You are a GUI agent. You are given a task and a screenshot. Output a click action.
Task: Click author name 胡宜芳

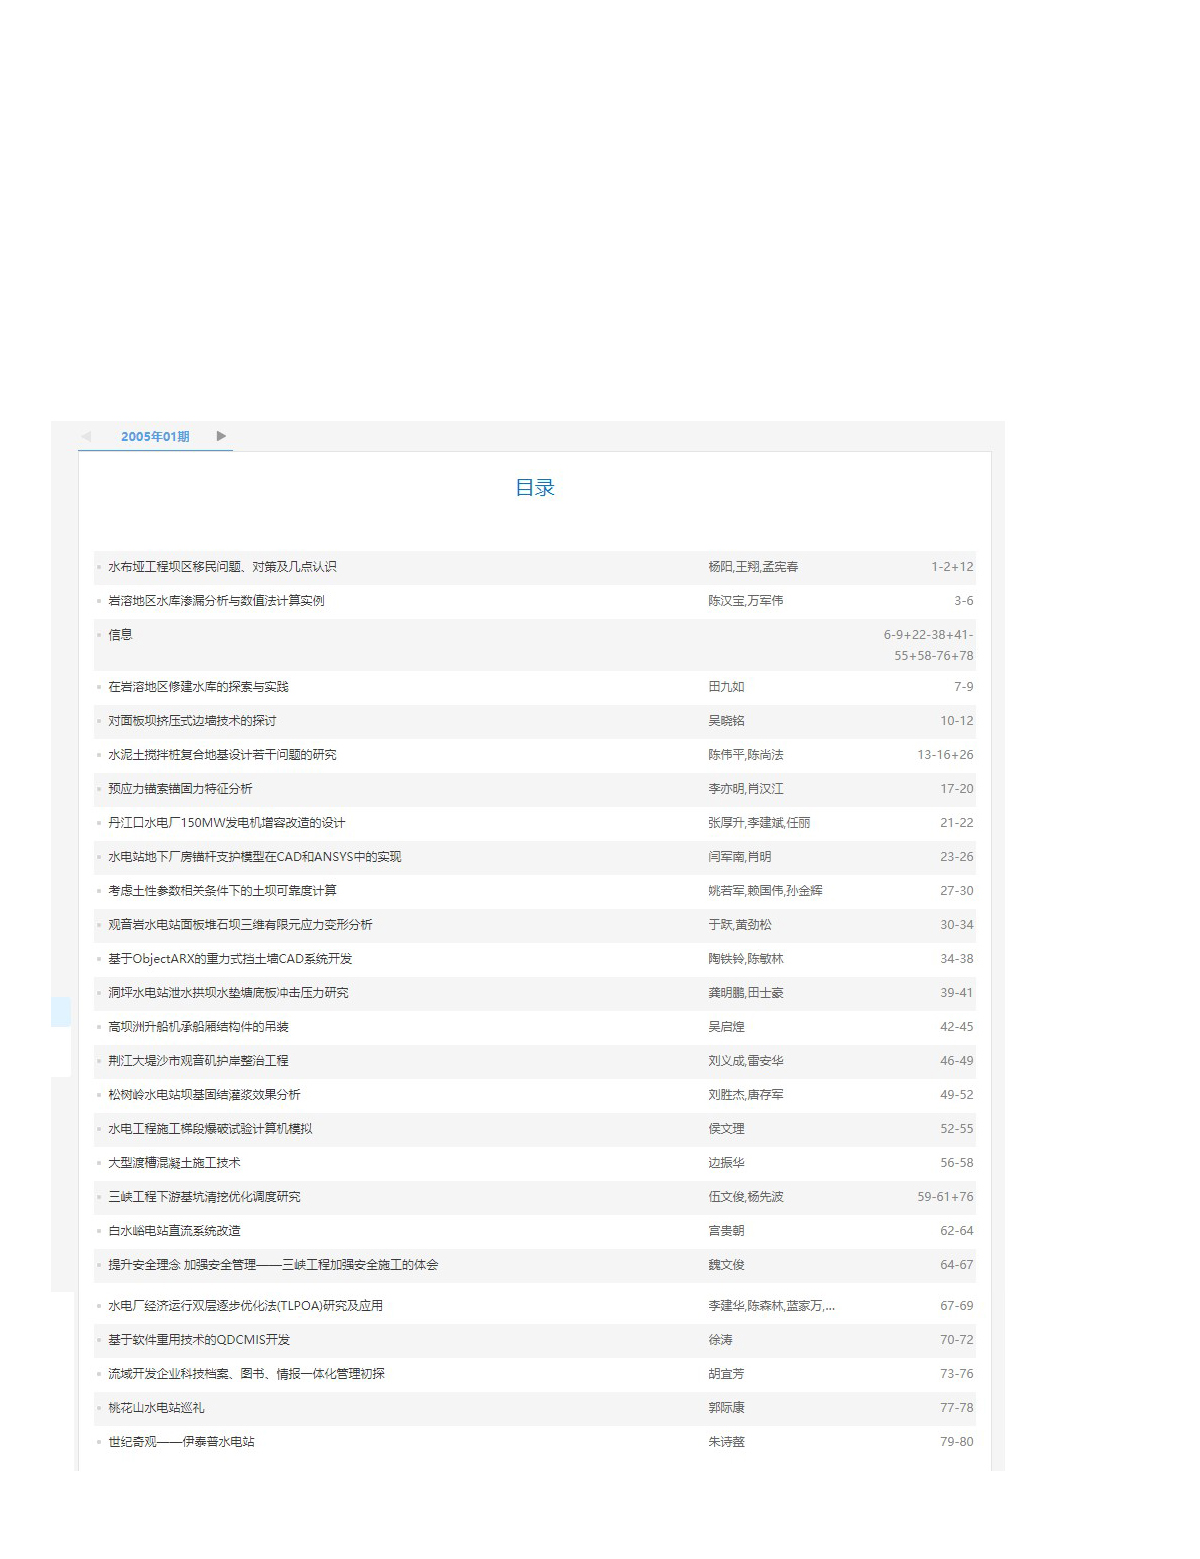(x=726, y=1374)
